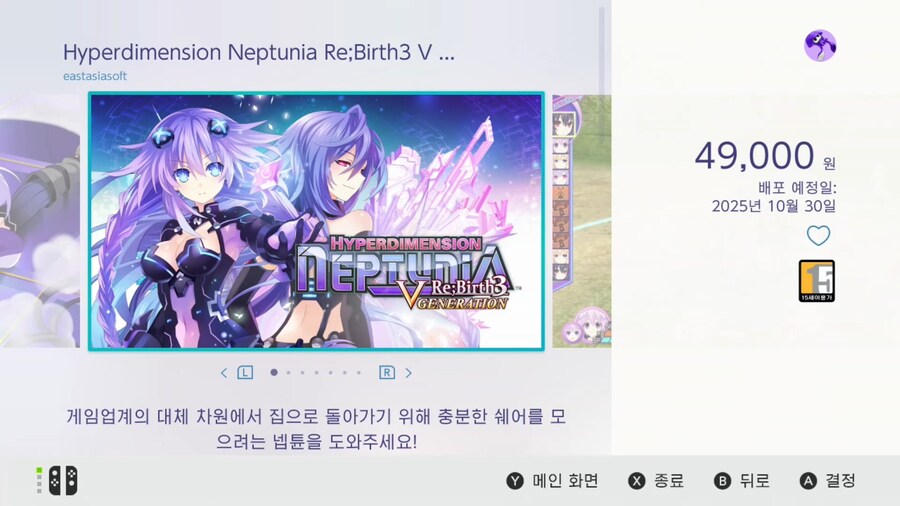The height and width of the screenshot is (506, 900).
Task: Click the R shoulder button icon
Action: pos(387,372)
